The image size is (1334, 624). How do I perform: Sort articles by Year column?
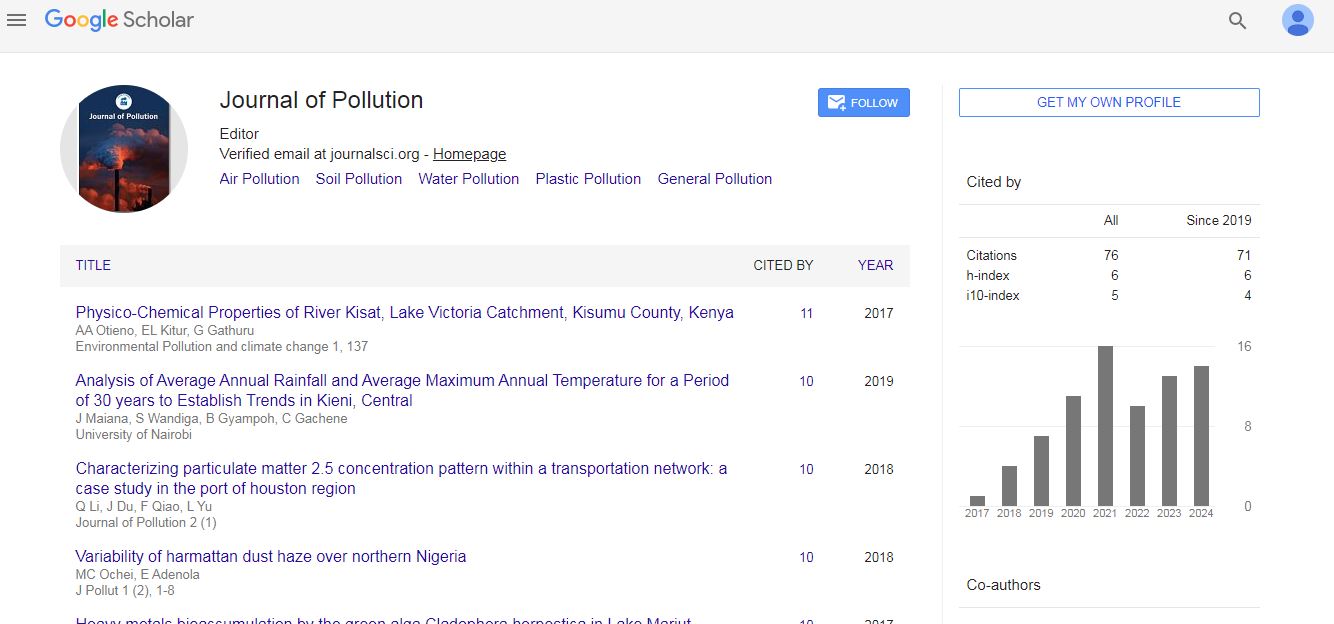(x=875, y=265)
